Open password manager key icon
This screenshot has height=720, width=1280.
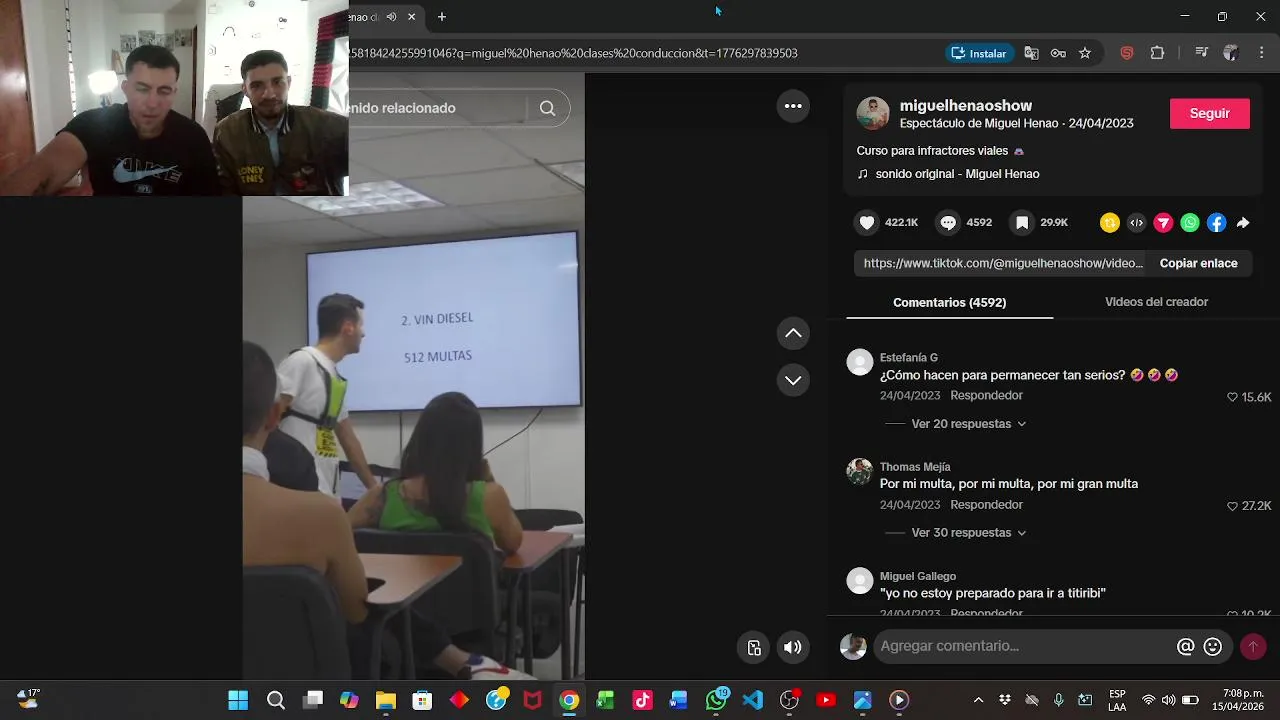(1058, 53)
